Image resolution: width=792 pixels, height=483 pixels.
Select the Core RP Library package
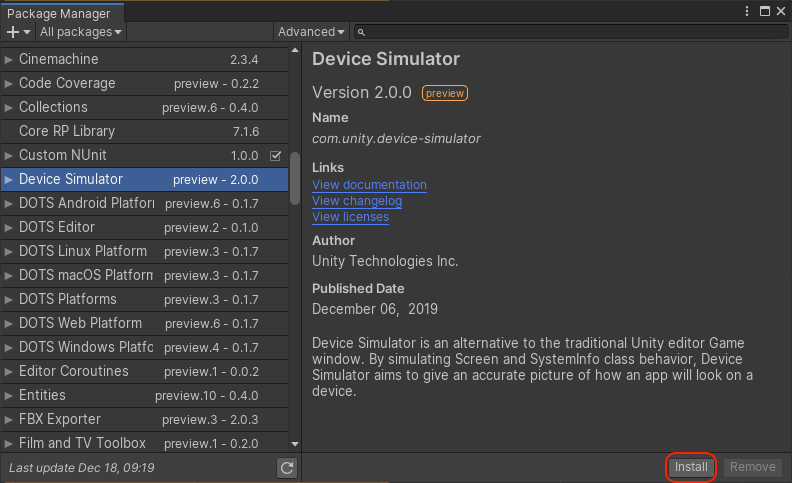[x=144, y=131]
